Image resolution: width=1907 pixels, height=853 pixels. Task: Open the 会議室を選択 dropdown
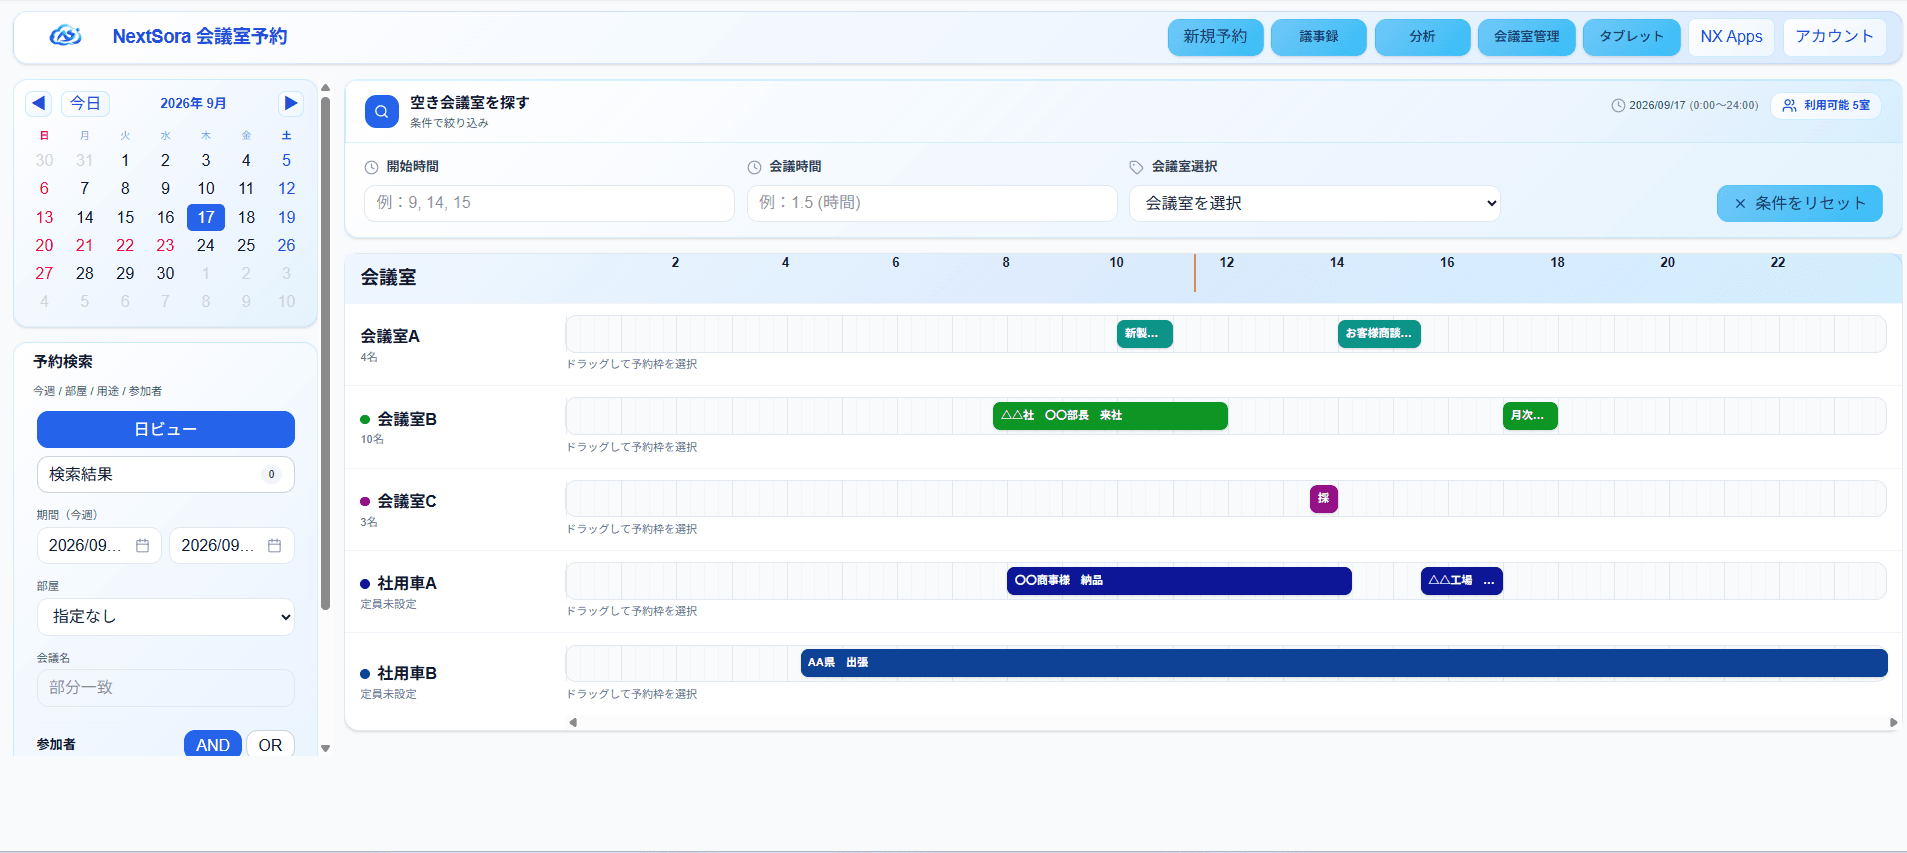[1315, 203]
